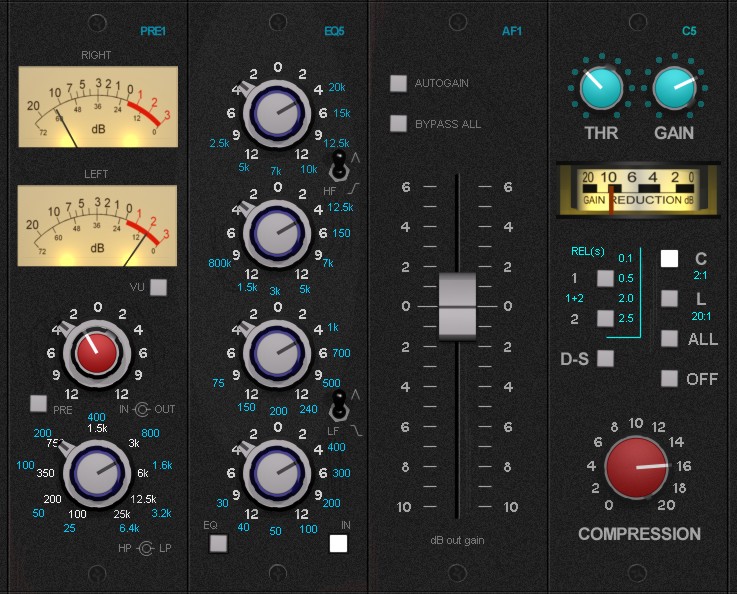
Task: Toggle the BYPASS ALL checkbox
Action: click(x=399, y=124)
